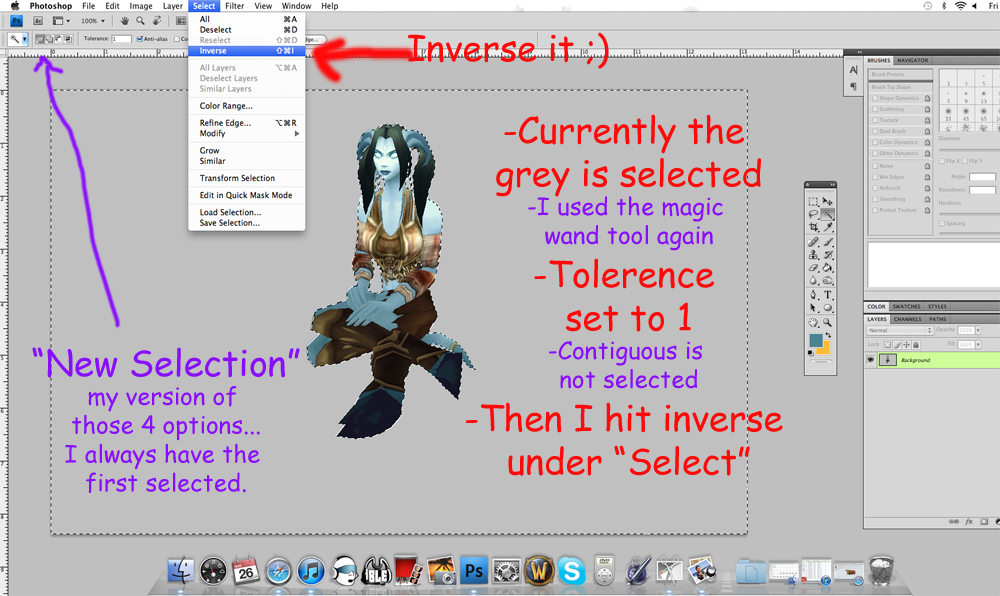Activate the Zoom tool in toolbox
The height and width of the screenshot is (596, 1000).
click(x=828, y=322)
